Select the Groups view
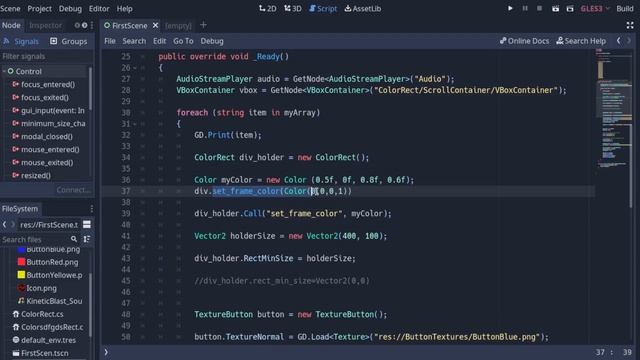 click(69, 41)
